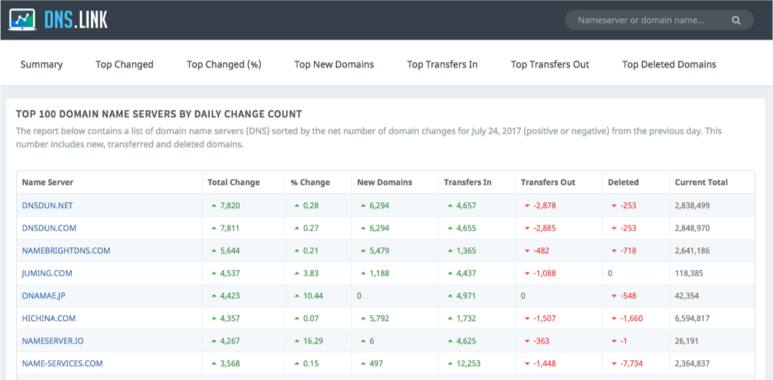Click the search magnifier icon
The image size is (773, 380).
pos(736,20)
